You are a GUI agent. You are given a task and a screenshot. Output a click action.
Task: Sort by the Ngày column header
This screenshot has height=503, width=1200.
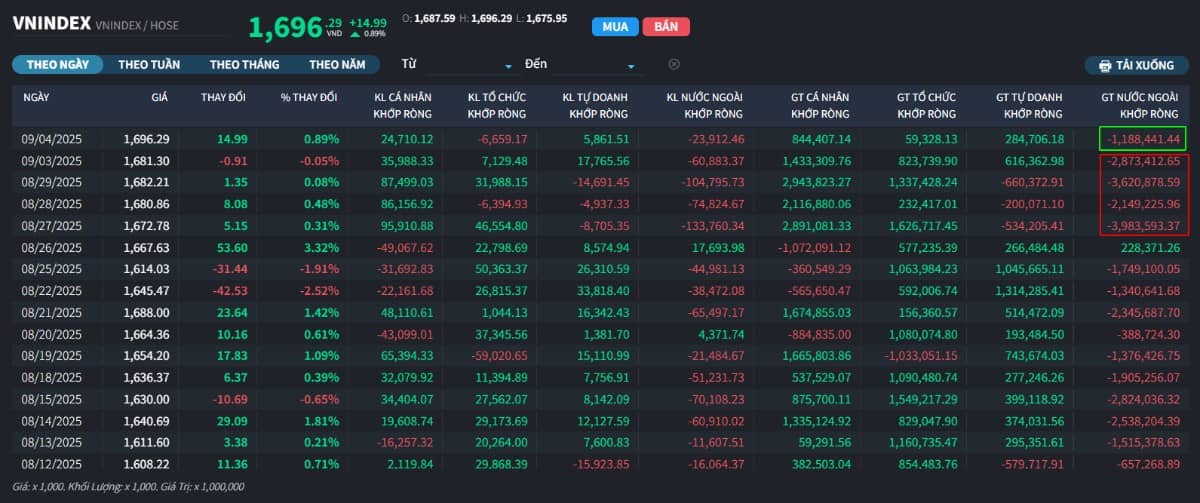pyautogui.click(x=36, y=97)
